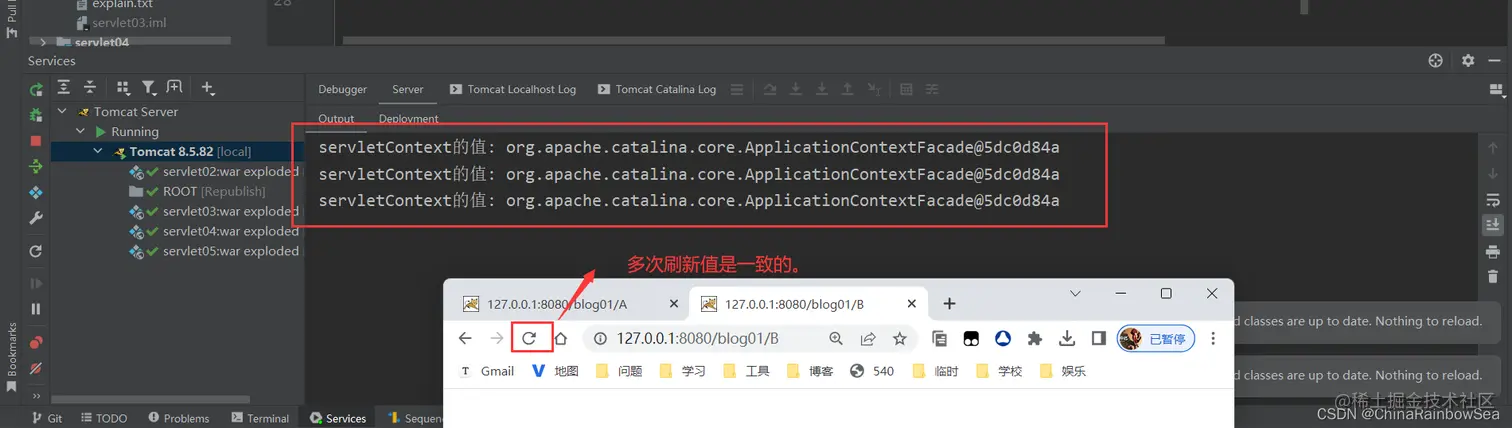Image resolution: width=1512 pixels, height=428 pixels.
Task: Expand the servlet04 project folder
Action: point(44,42)
